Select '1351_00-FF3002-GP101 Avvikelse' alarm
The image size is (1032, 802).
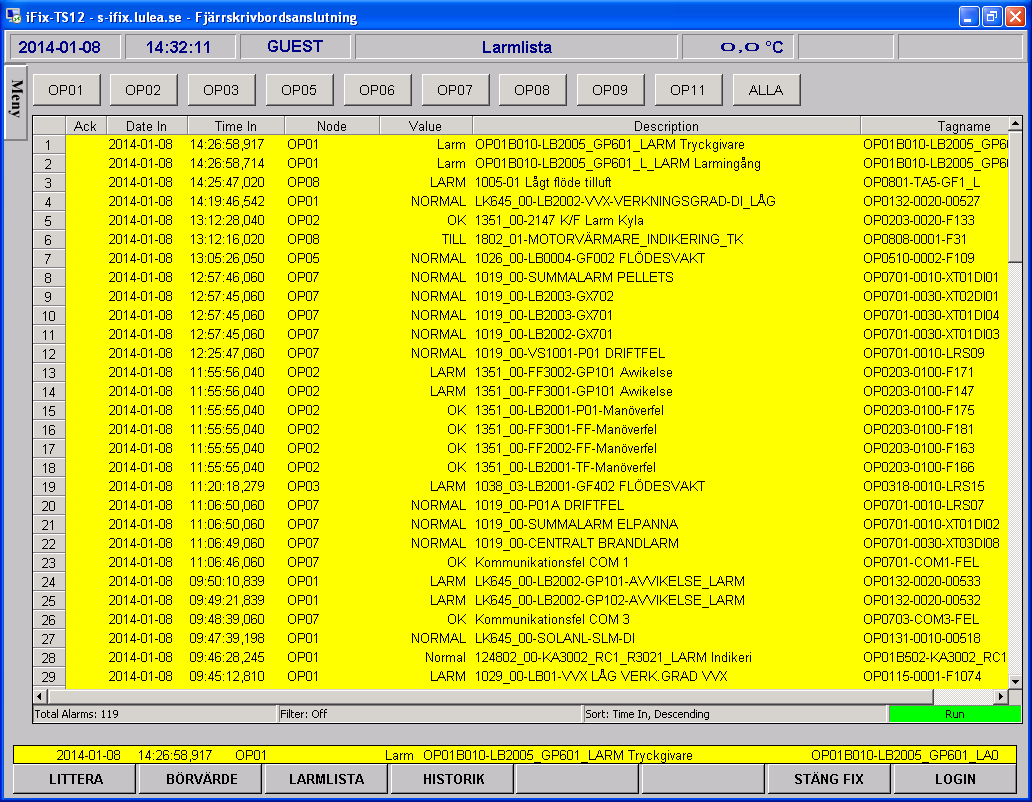point(520,372)
